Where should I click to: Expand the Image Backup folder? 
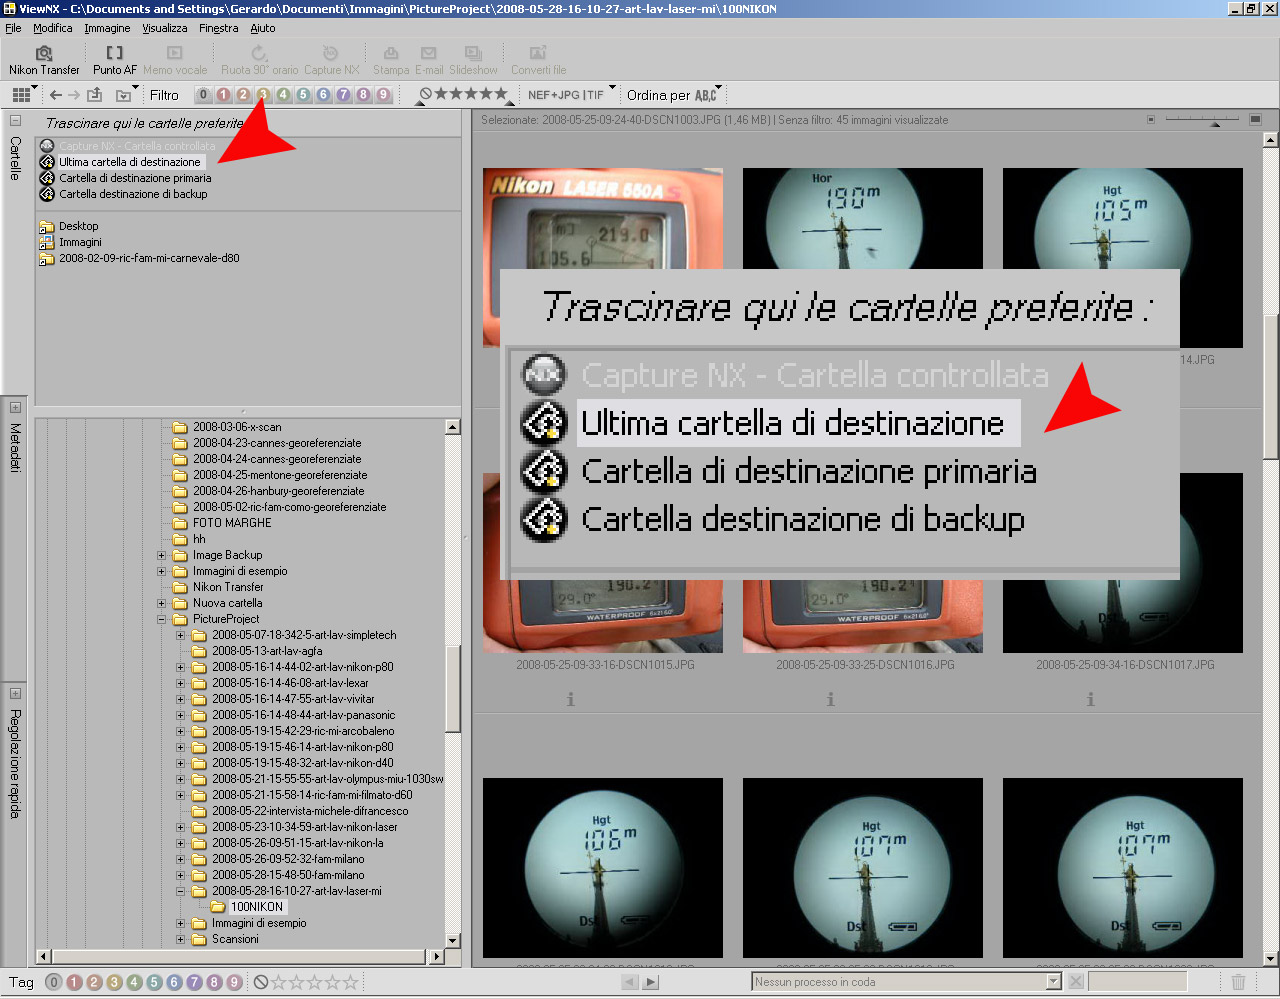162,555
